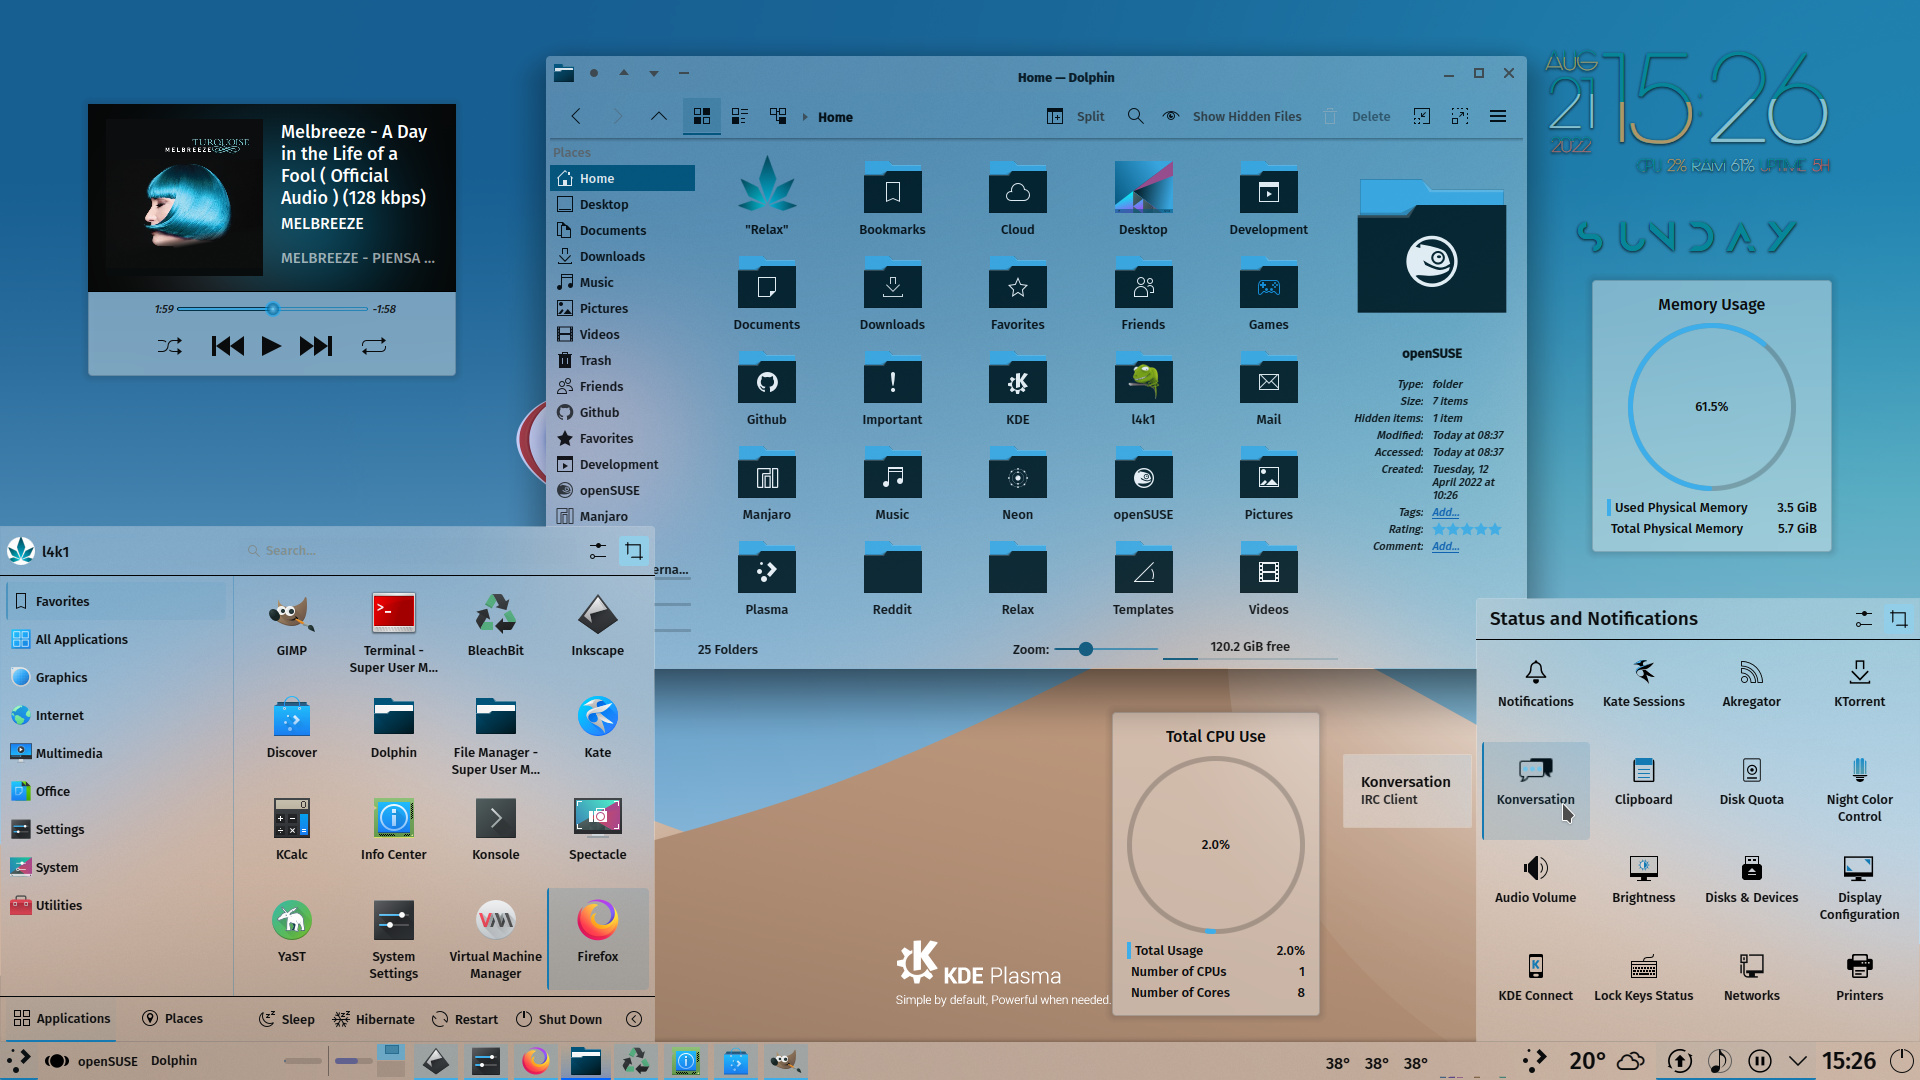Screen dimensions: 1920x1080
Task: Select All Applications category
Action: 116,639
